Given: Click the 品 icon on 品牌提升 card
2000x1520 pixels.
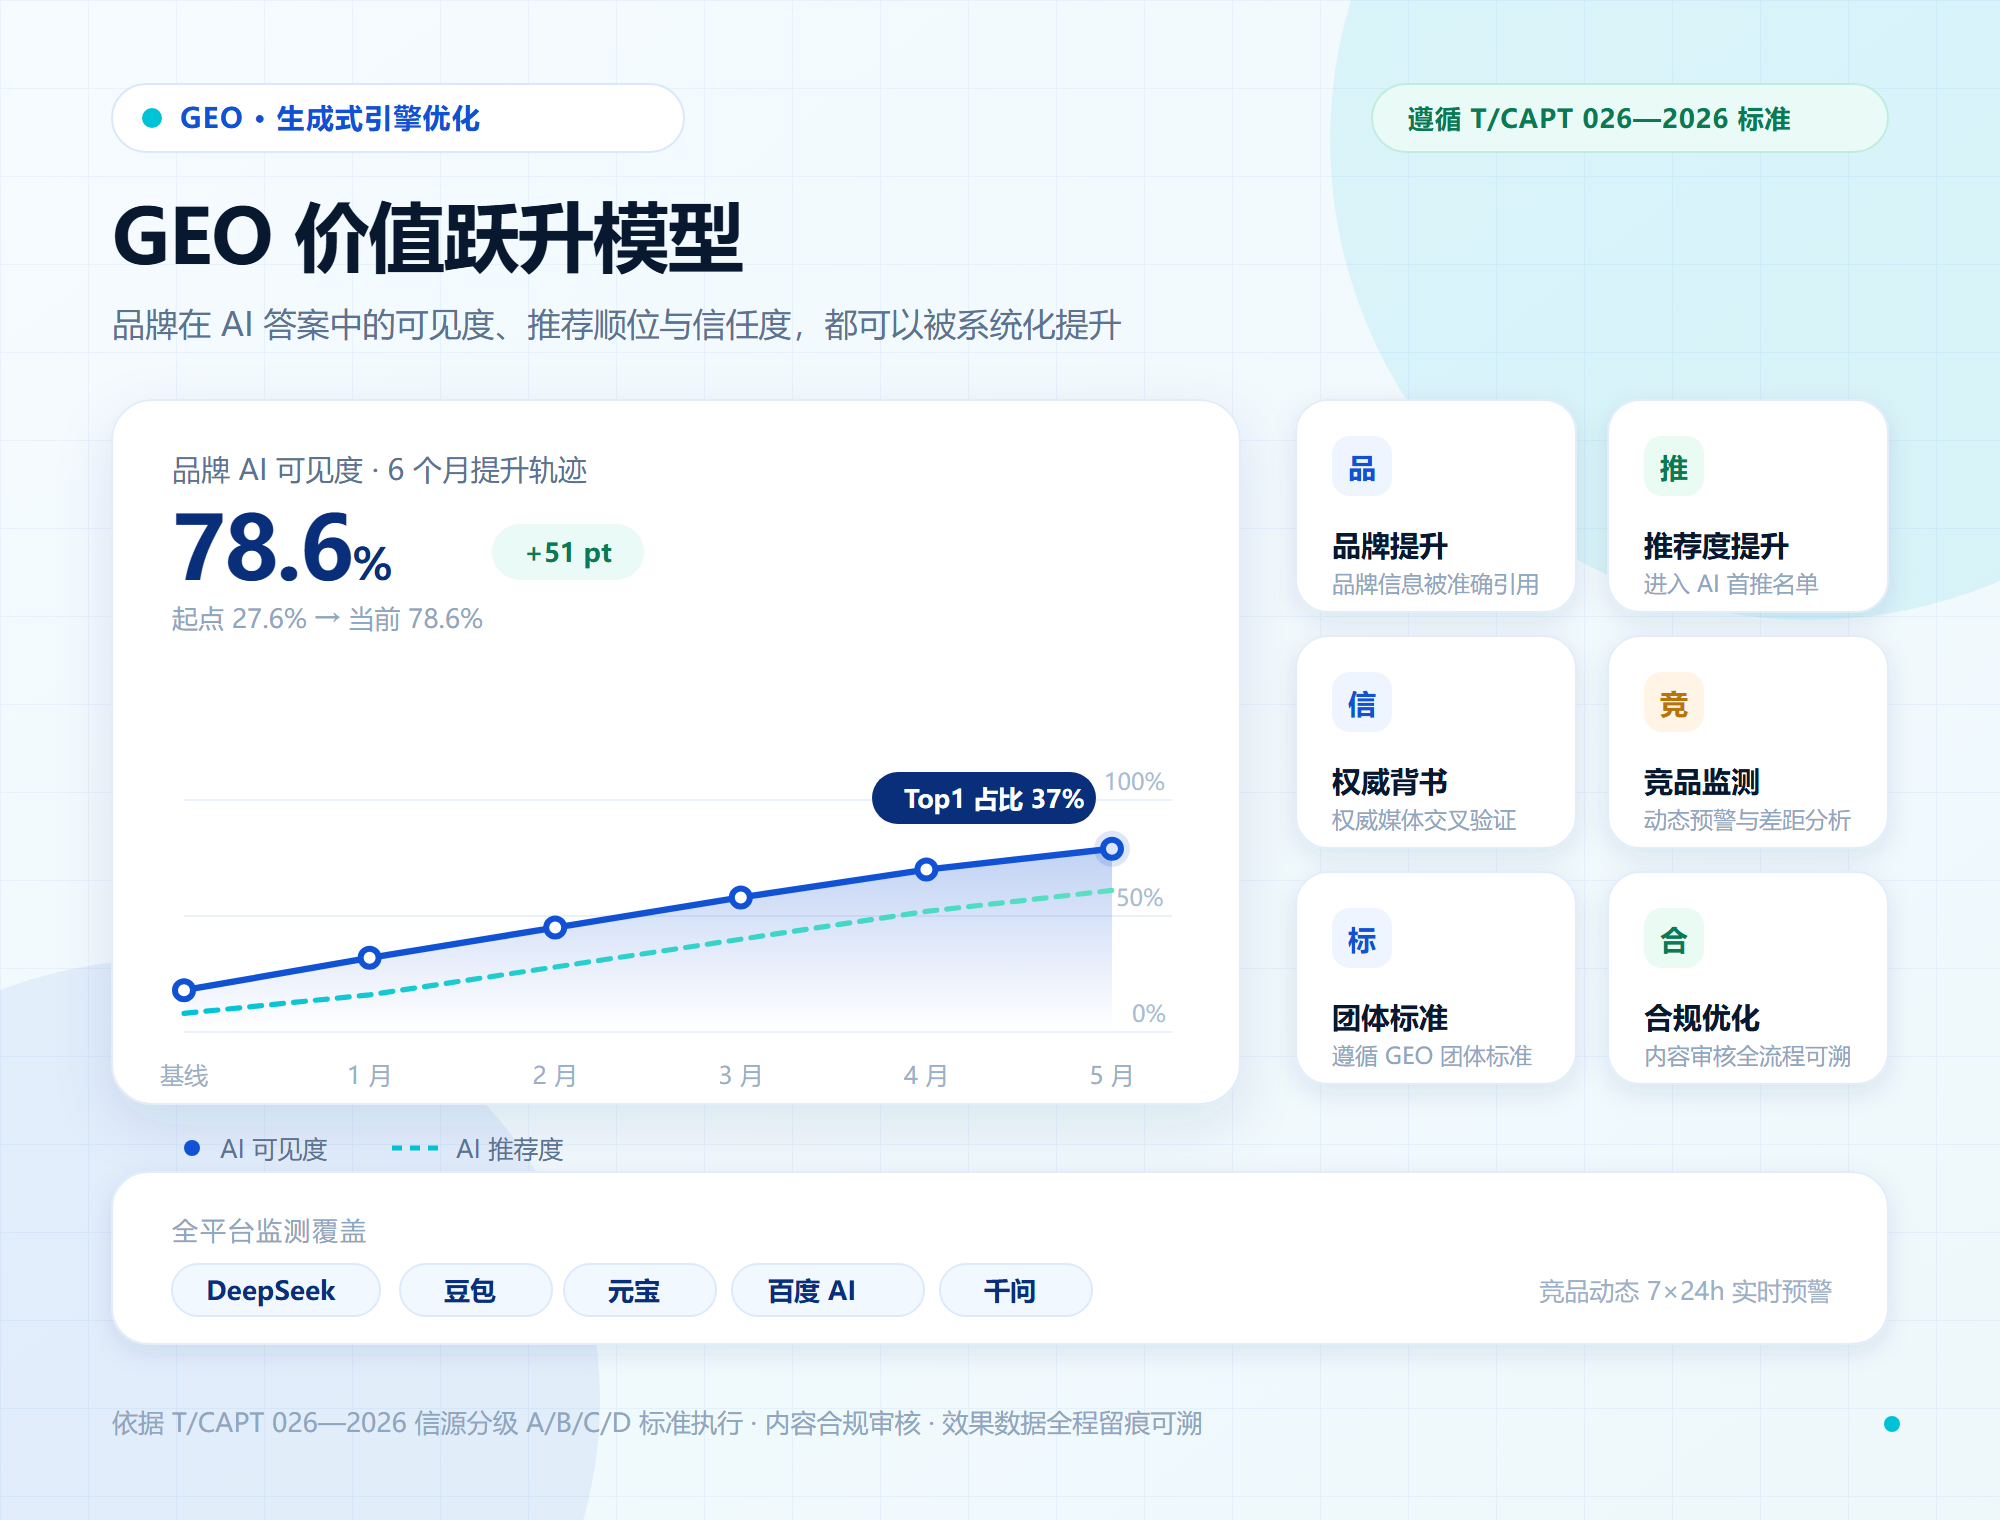Looking at the screenshot, I should 1362,467.
